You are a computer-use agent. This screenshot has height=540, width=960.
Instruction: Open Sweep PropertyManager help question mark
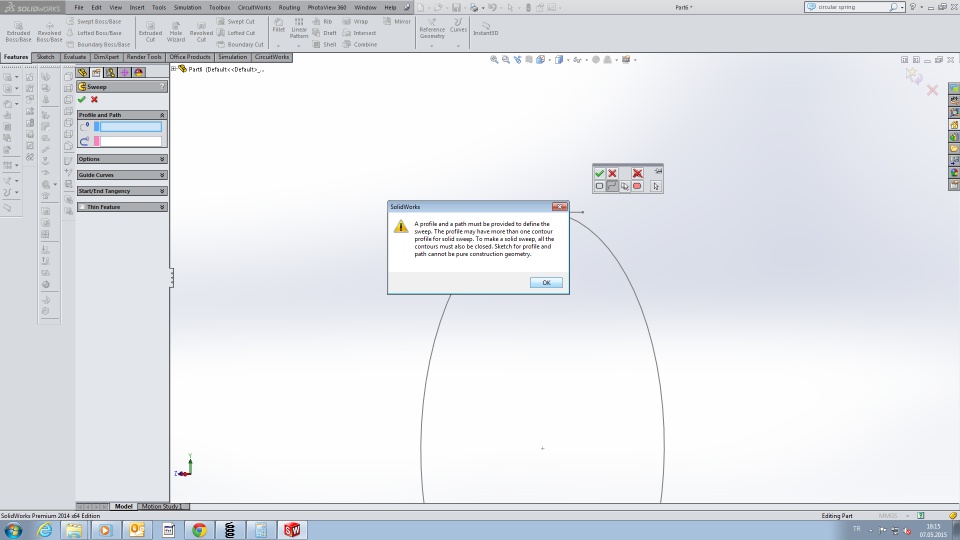pos(162,87)
